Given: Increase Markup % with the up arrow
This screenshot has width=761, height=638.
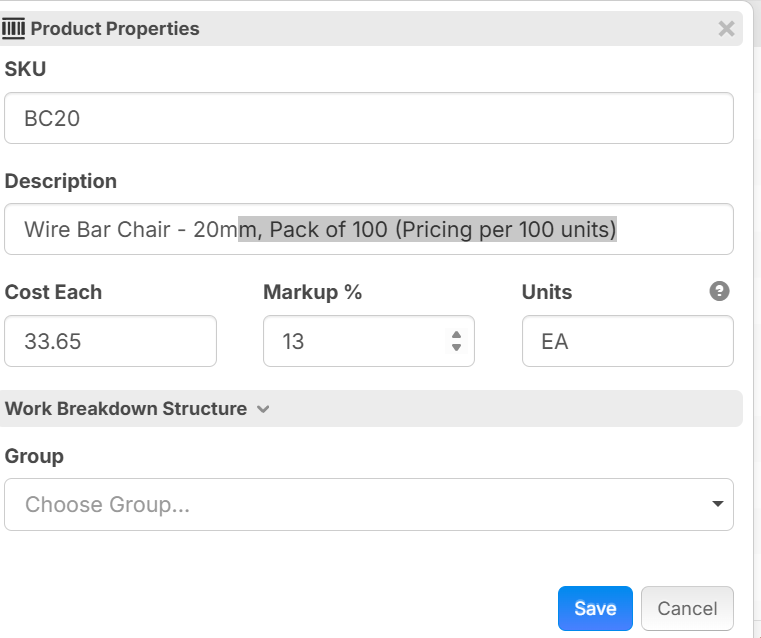Looking at the screenshot, I should pyautogui.click(x=456, y=335).
